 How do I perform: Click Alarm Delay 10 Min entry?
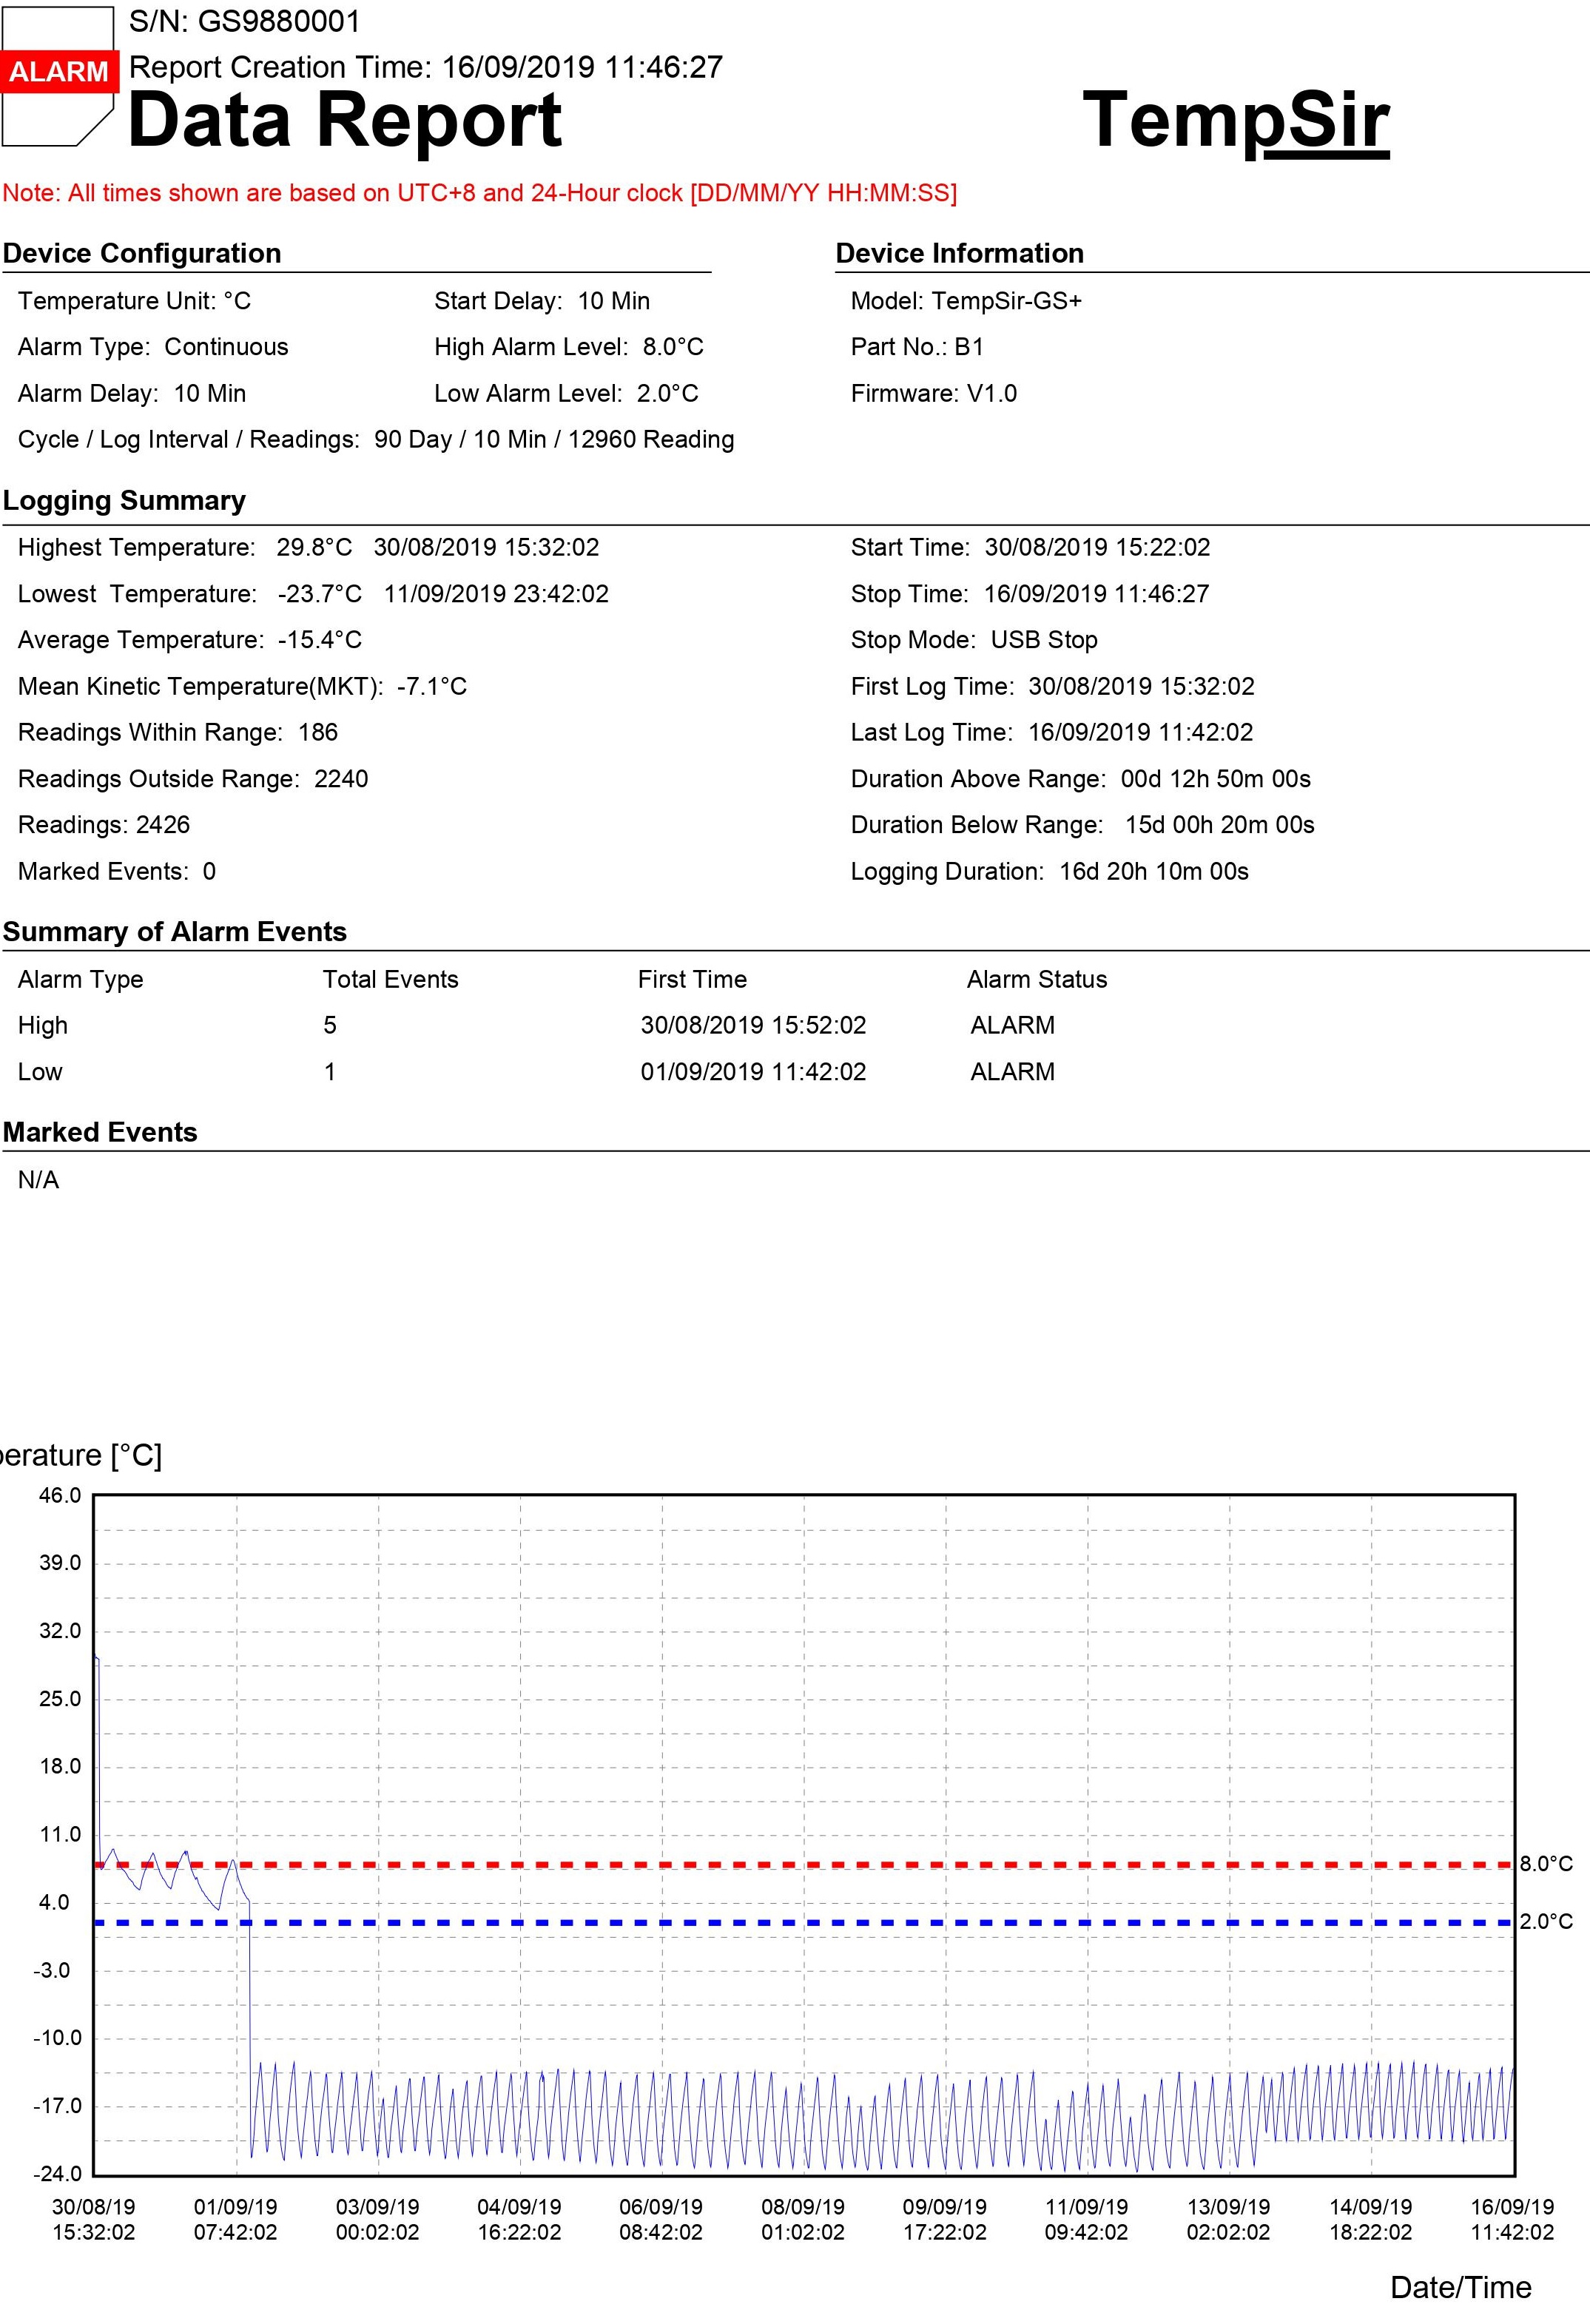click(132, 393)
